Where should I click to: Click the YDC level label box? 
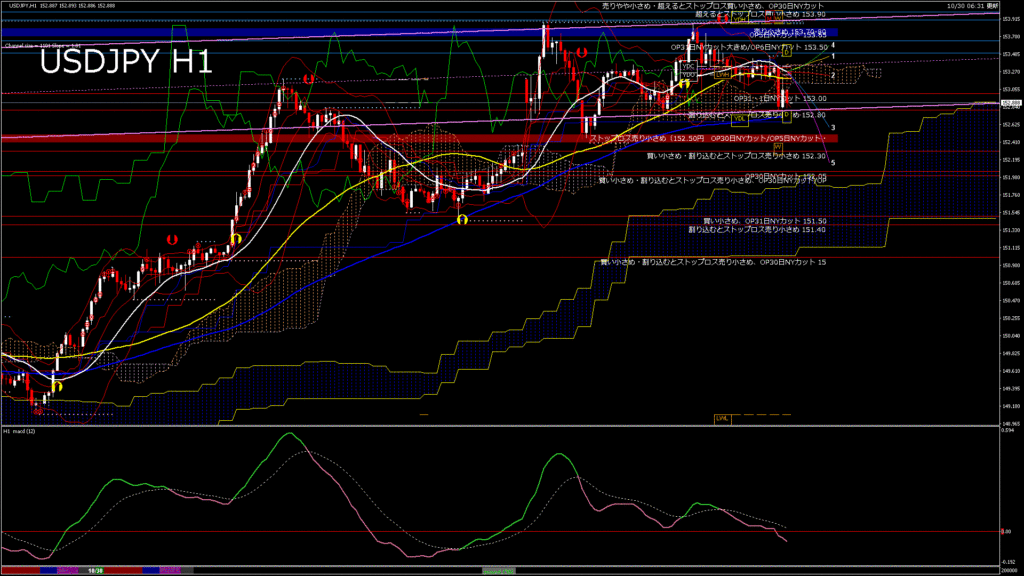click(x=688, y=68)
